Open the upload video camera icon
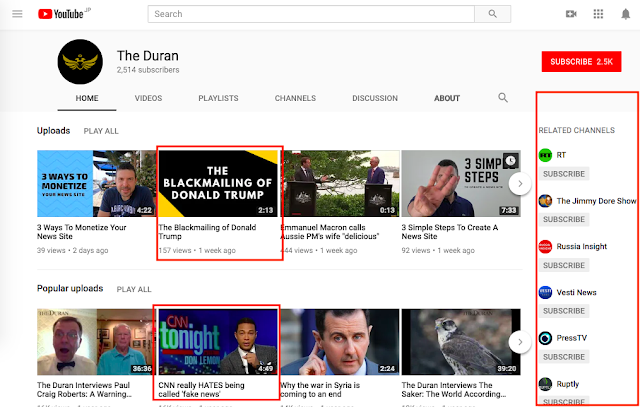This screenshot has width=640, height=407. 571,14
